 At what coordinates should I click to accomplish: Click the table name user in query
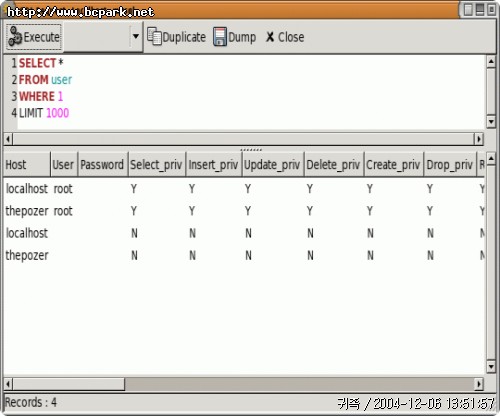[61, 80]
